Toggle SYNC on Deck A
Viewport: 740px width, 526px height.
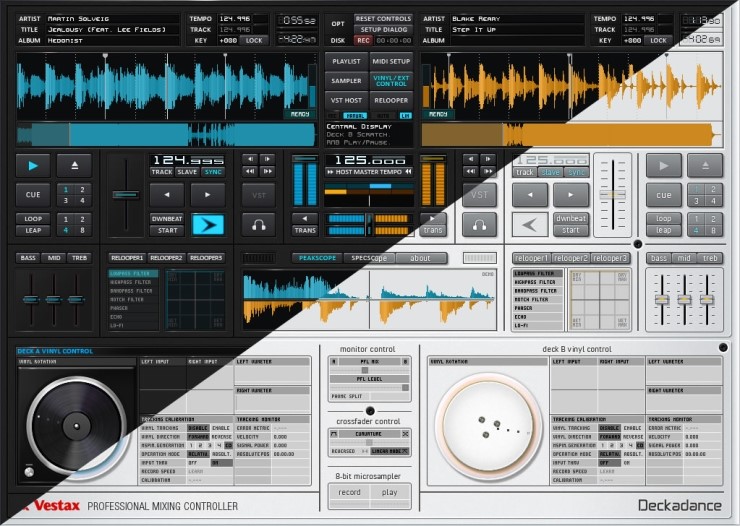215,172
